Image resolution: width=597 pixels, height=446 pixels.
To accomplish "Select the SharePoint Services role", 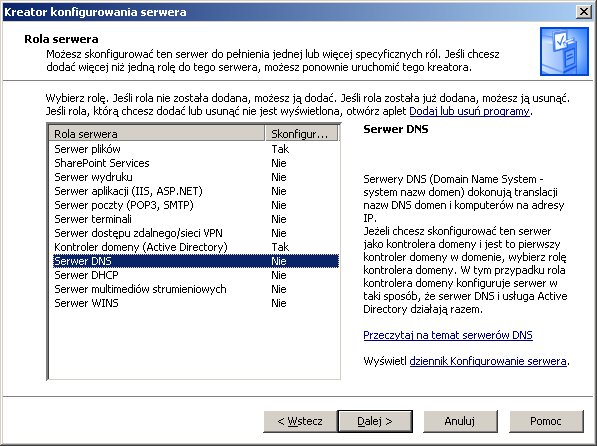I will (x=194, y=163).
